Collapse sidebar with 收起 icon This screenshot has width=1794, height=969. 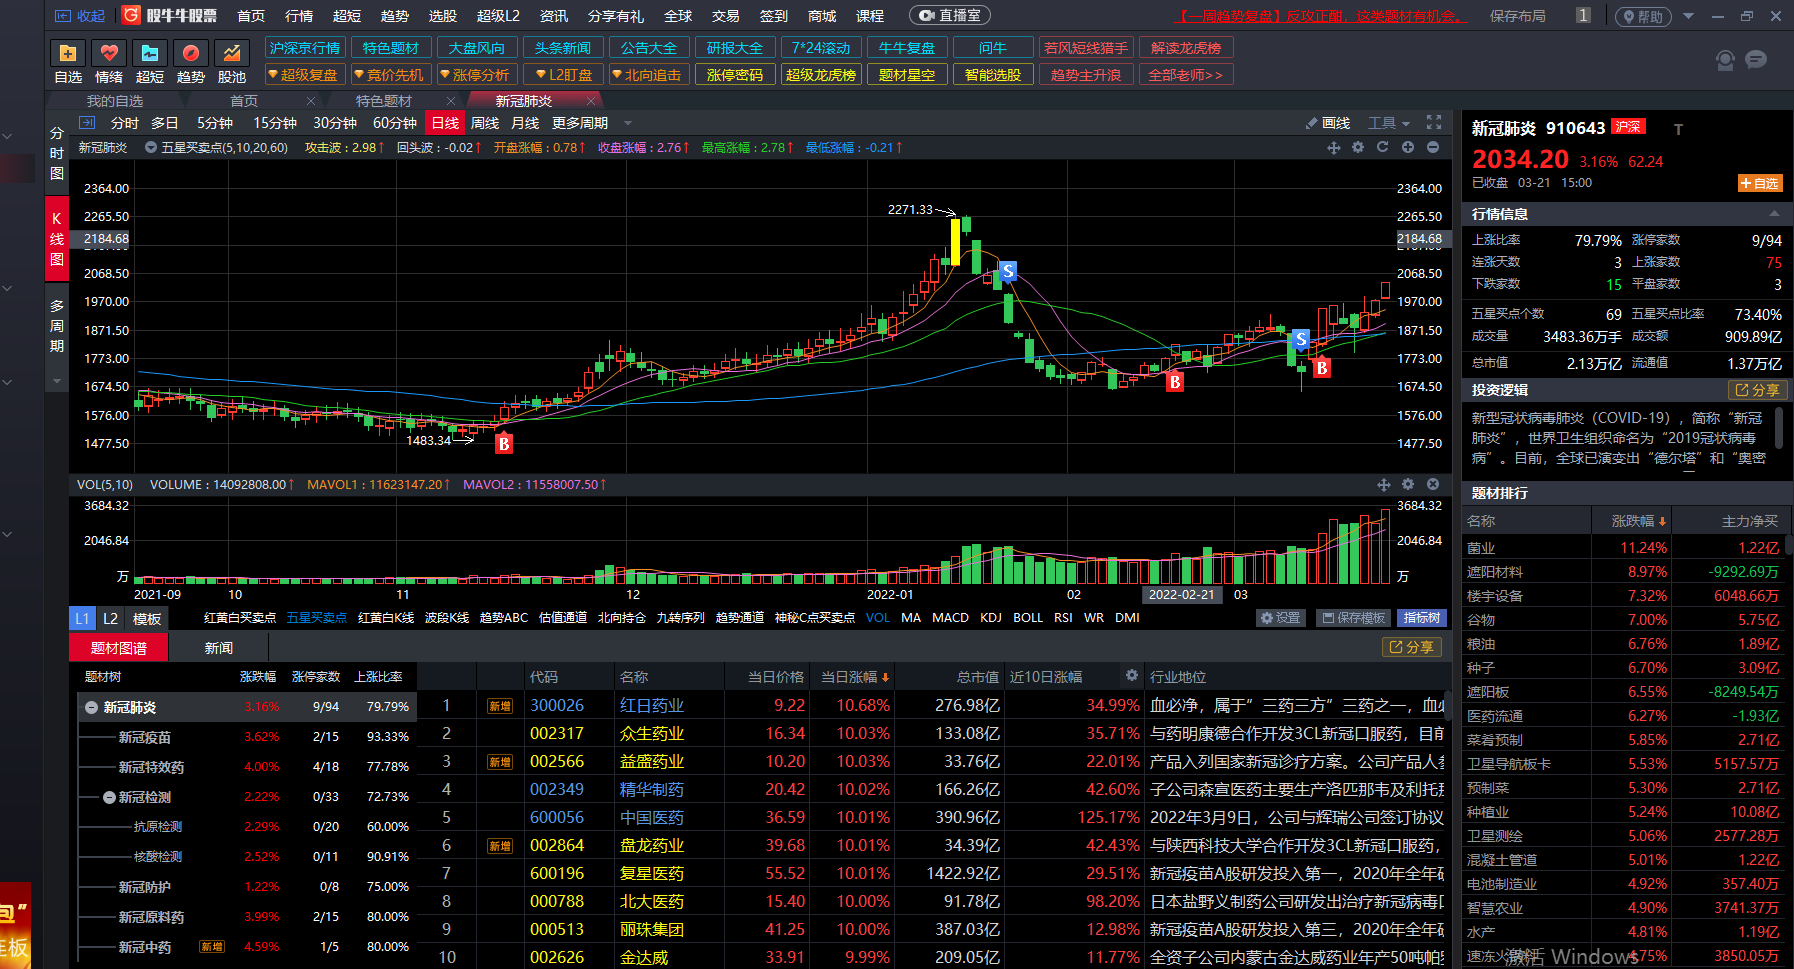(x=80, y=16)
